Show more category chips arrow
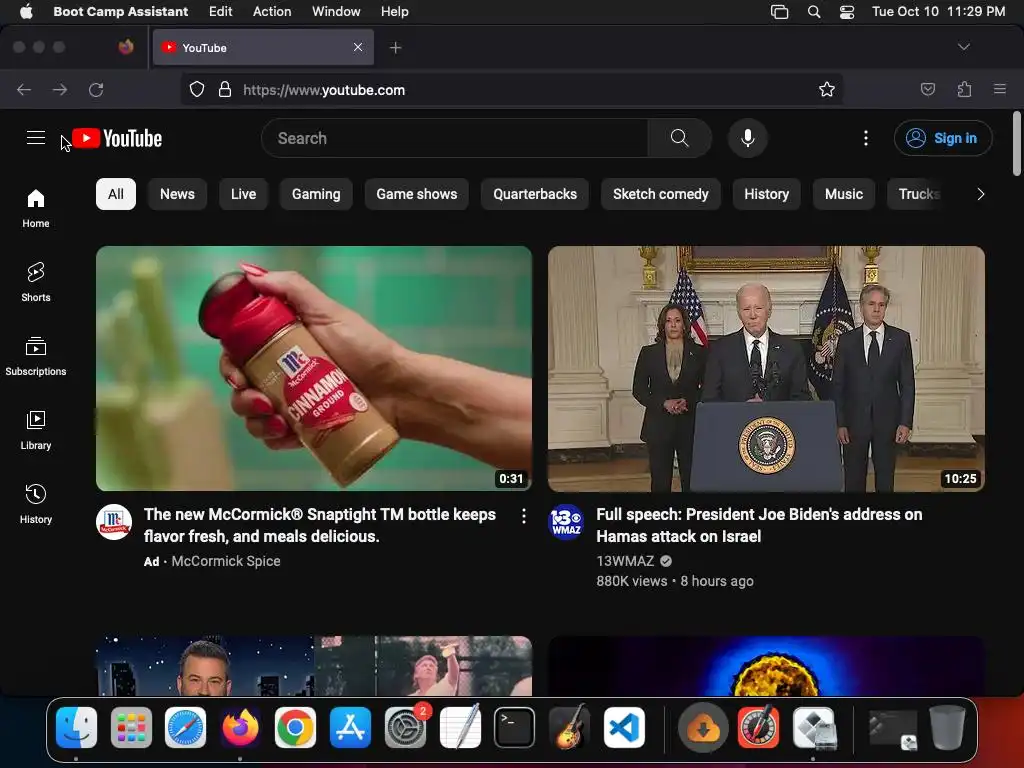Viewport: 1024px width, 768px height. click(x=980, y=194)
